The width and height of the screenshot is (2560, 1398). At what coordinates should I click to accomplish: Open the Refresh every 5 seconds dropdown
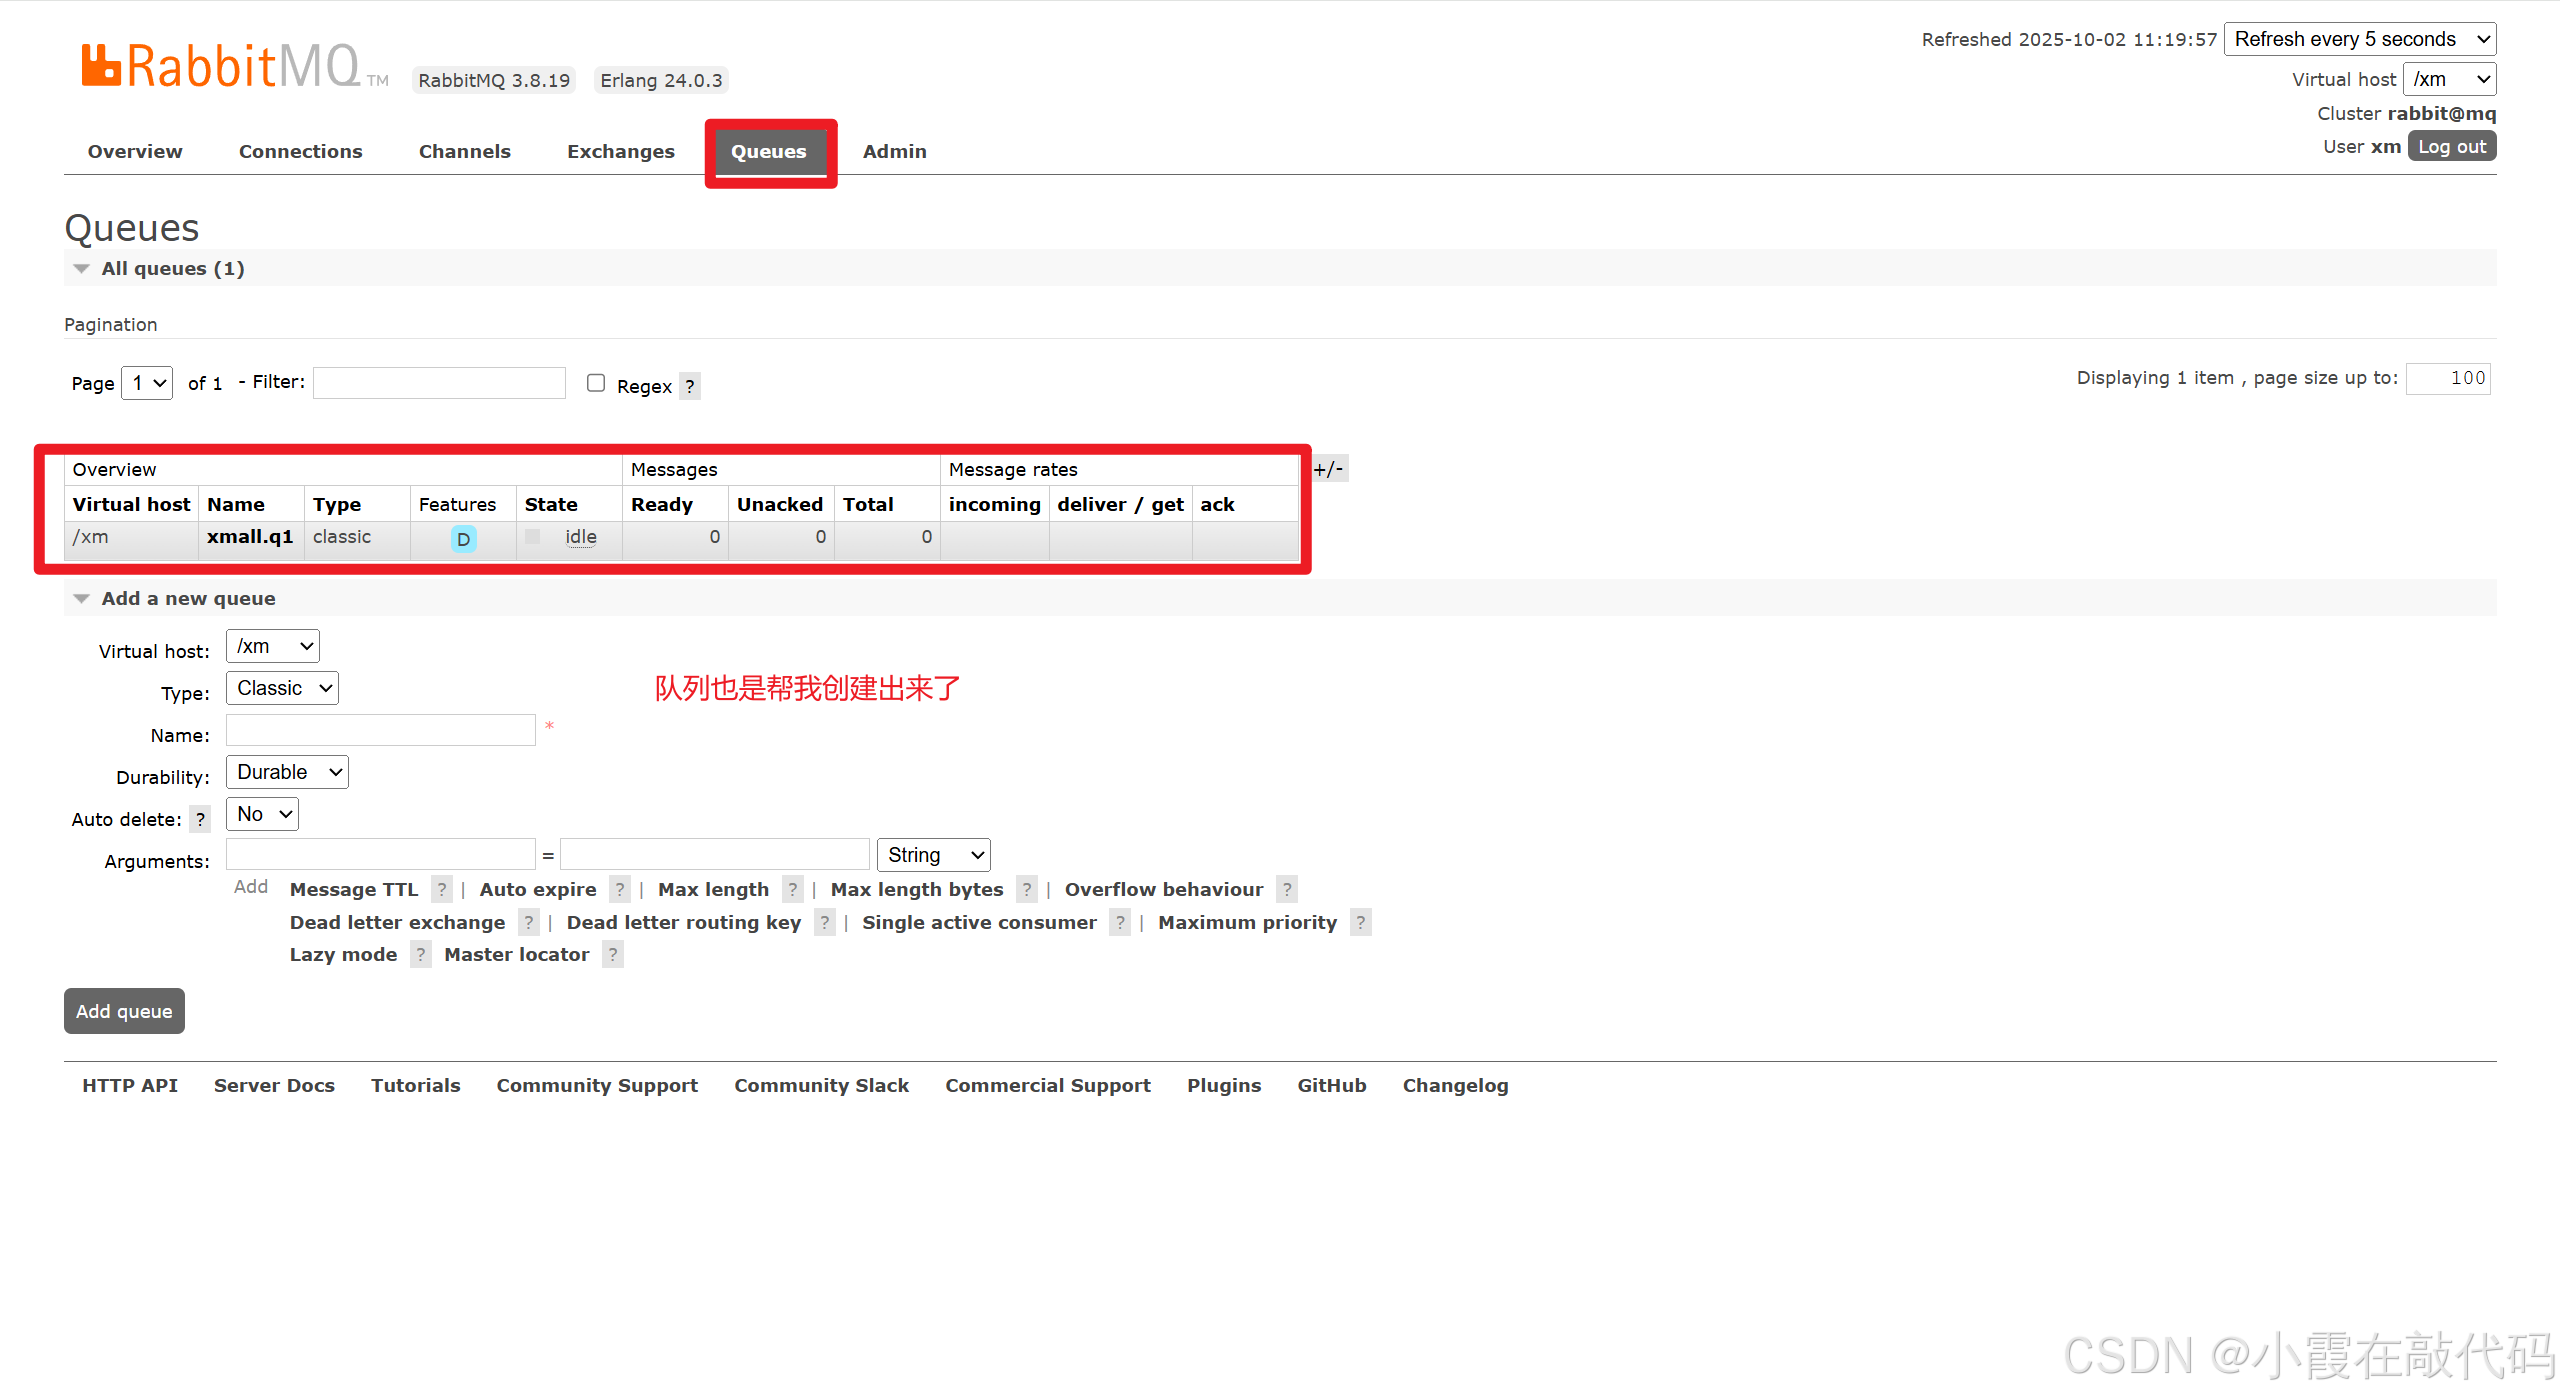click(x=2360, y=39)
